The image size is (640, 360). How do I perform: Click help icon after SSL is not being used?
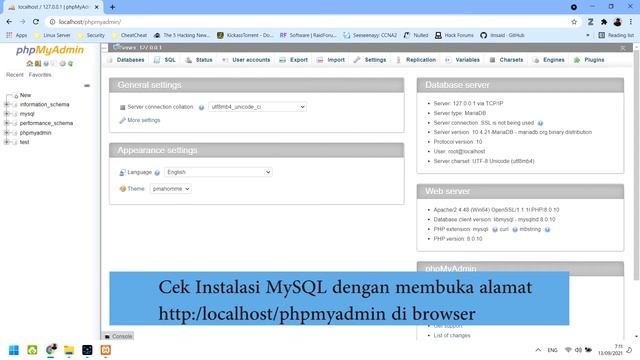[x=540, y=123]
